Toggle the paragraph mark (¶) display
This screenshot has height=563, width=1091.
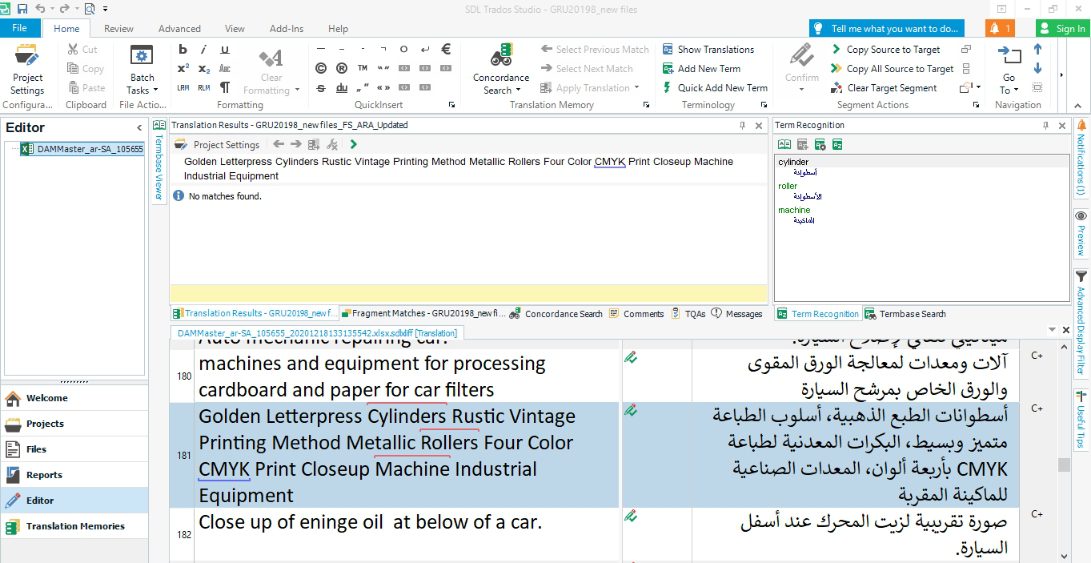tap(225, 88)
